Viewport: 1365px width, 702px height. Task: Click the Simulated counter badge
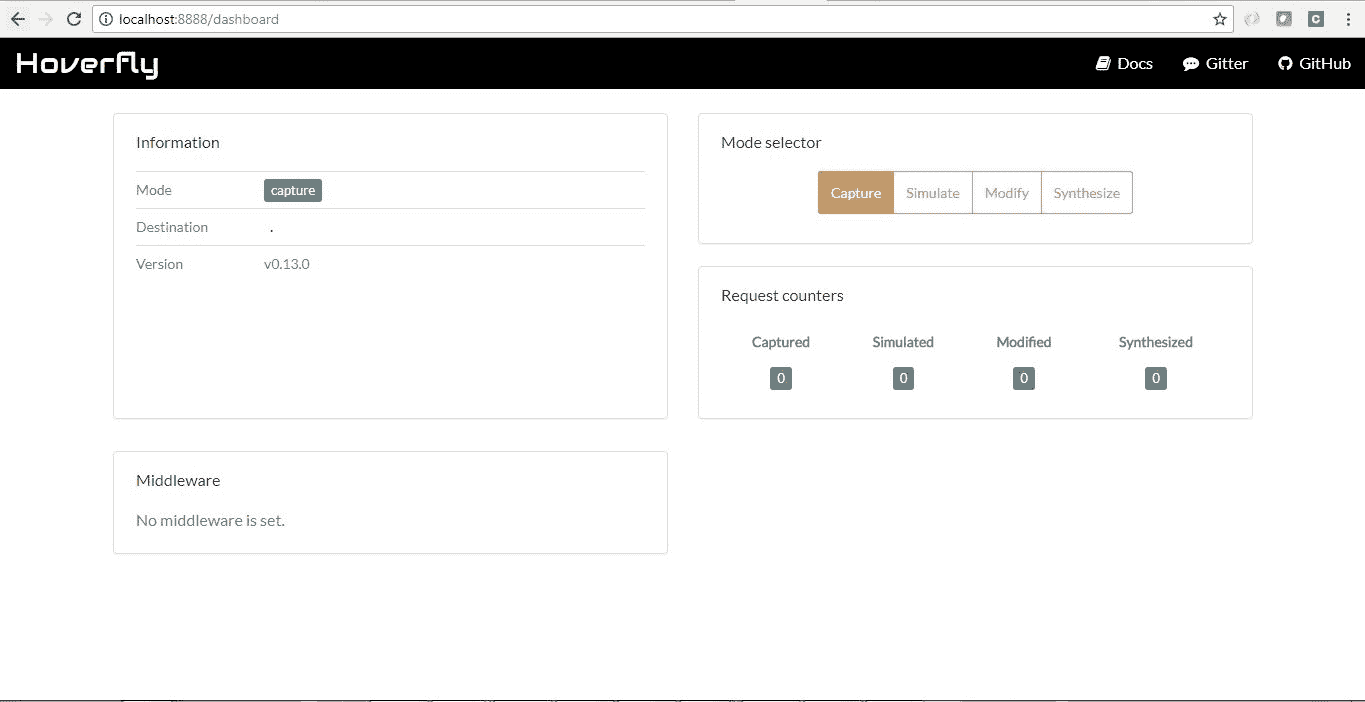(903, 378)
